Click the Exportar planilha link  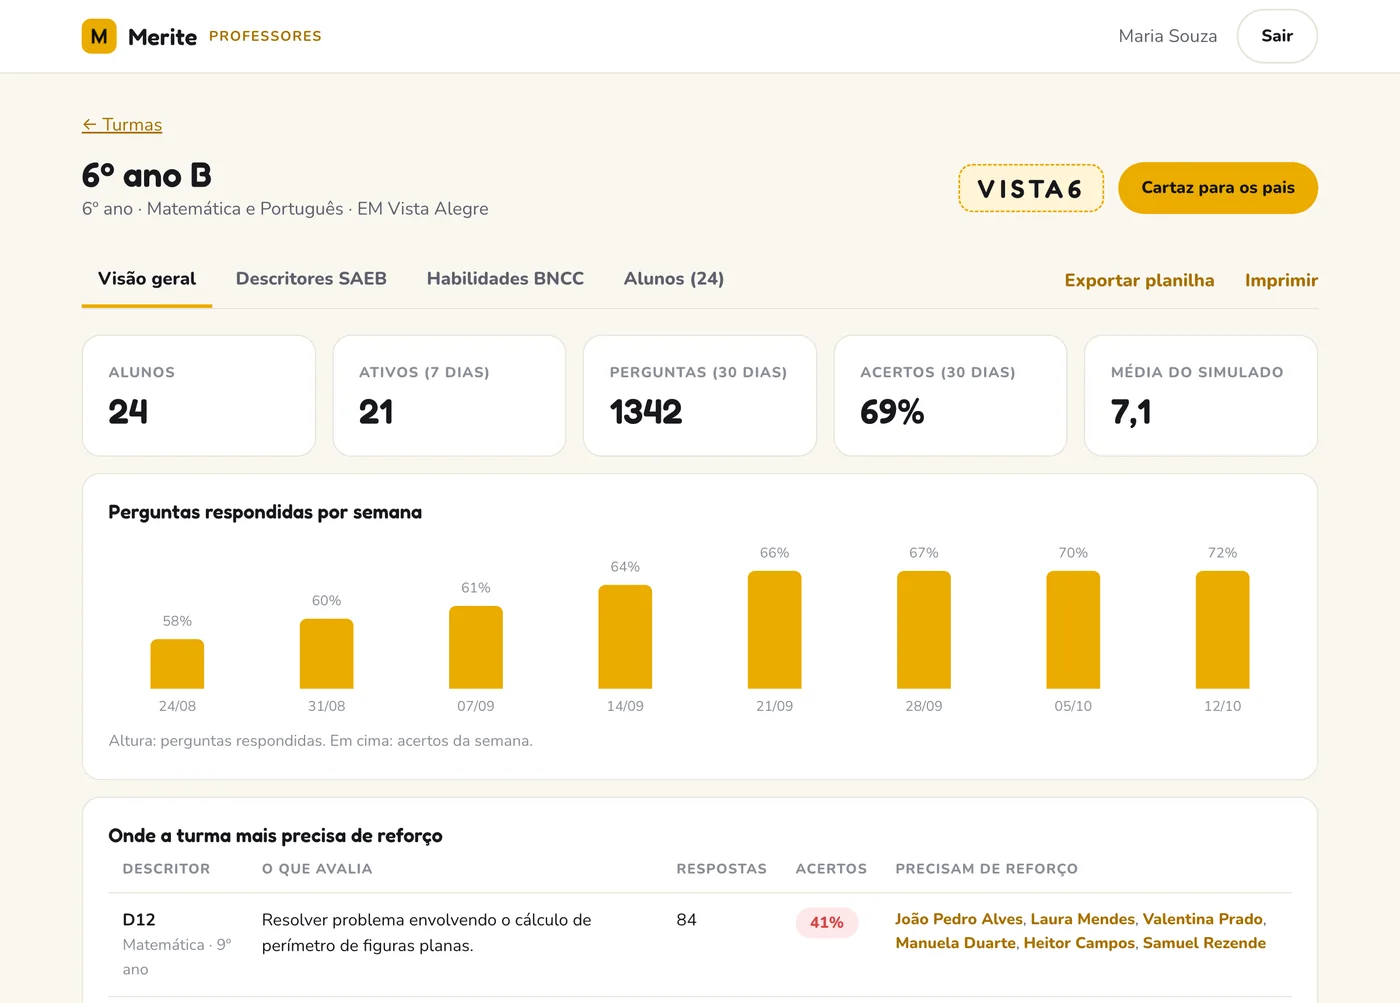[x=1139, y=281]
